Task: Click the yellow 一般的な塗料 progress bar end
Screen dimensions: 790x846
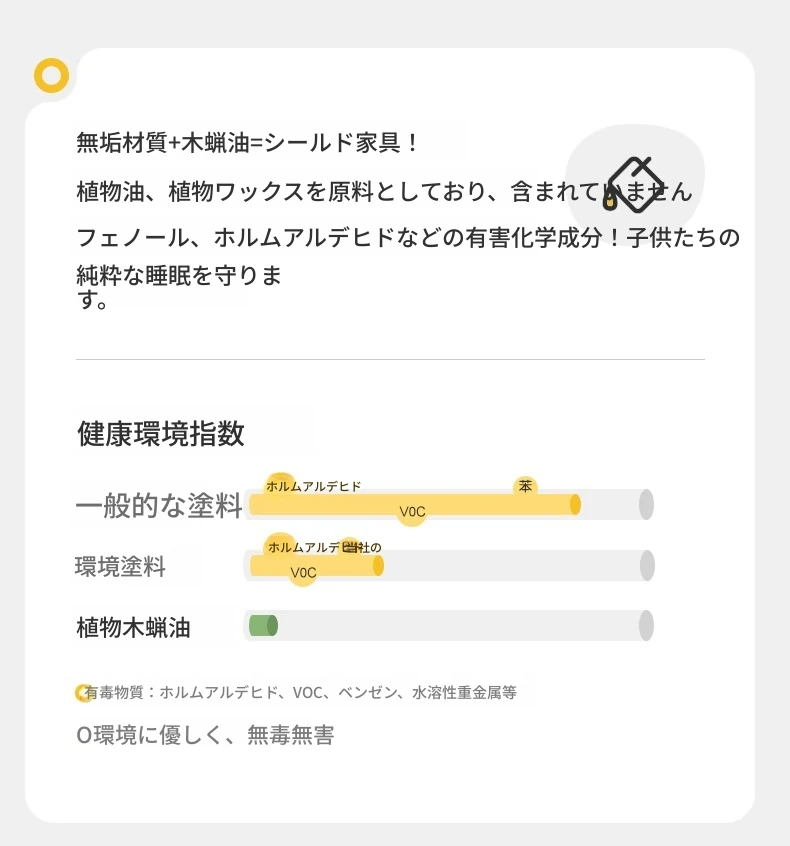Action: point(575,504)
